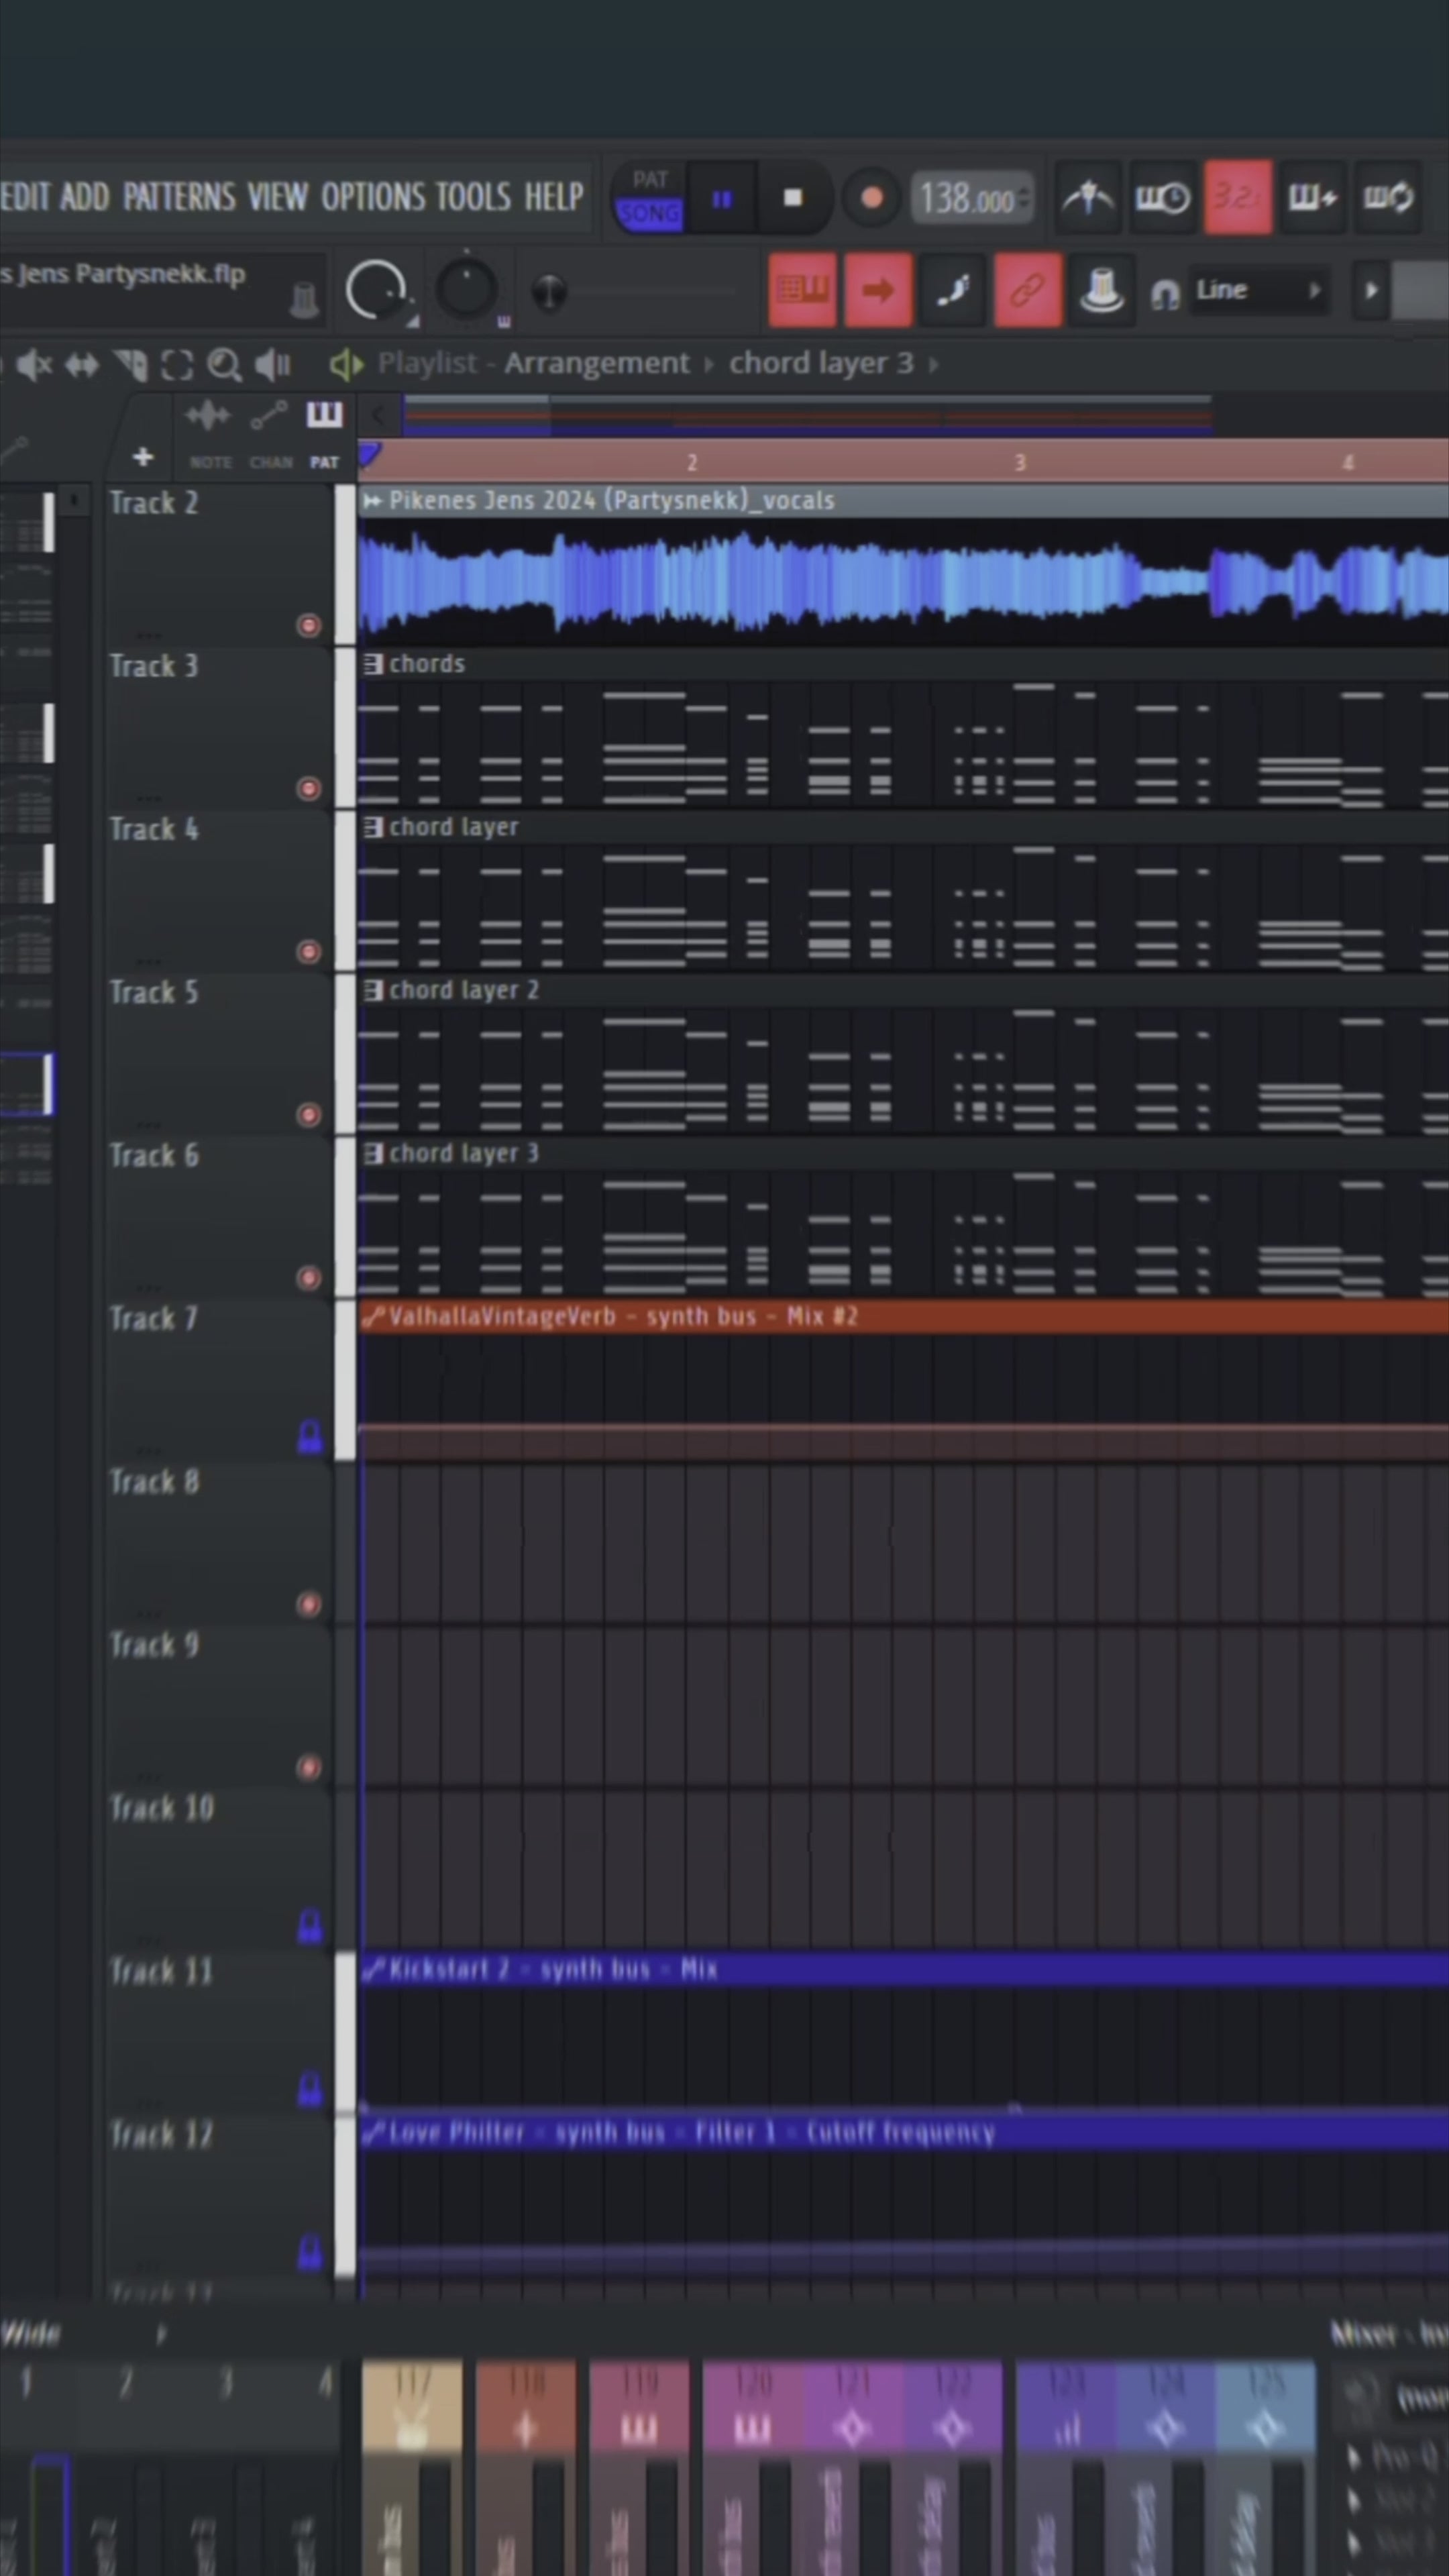Open the OPTIONS menu
The image size is (1449, 2576).
(373, 197)
